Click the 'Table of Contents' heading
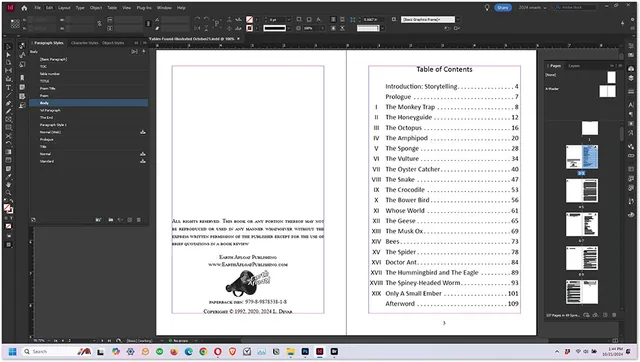Screen dimensions: 640x362 click(444, 69)
